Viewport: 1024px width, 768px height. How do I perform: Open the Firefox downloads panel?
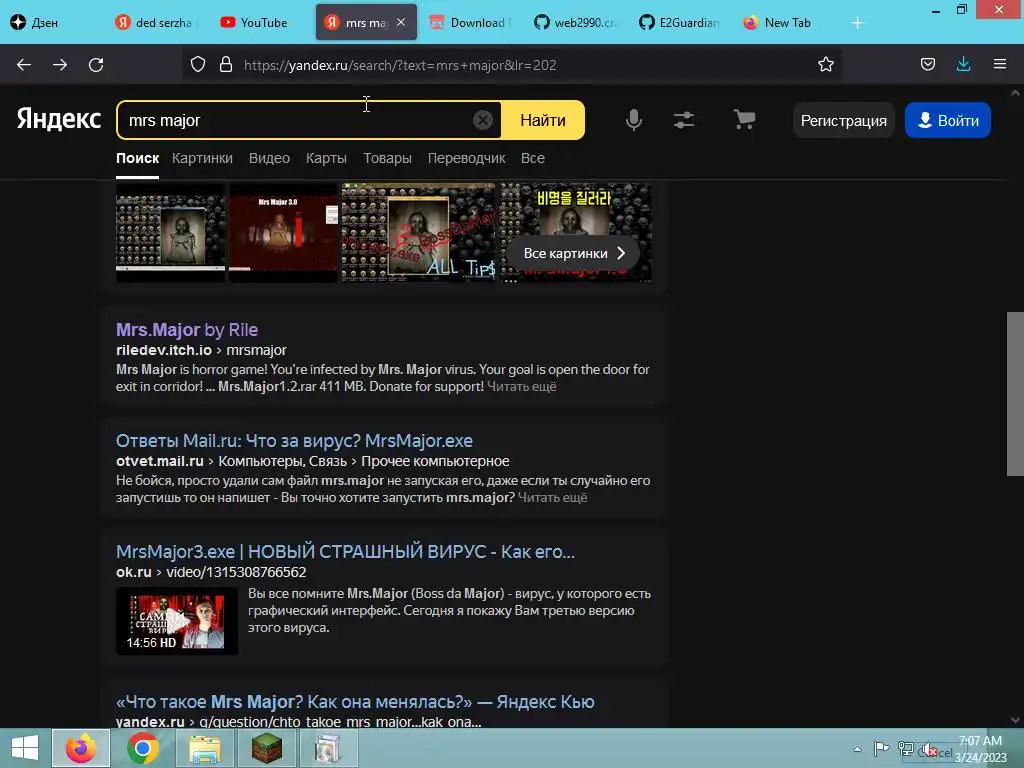pos(963,64)
